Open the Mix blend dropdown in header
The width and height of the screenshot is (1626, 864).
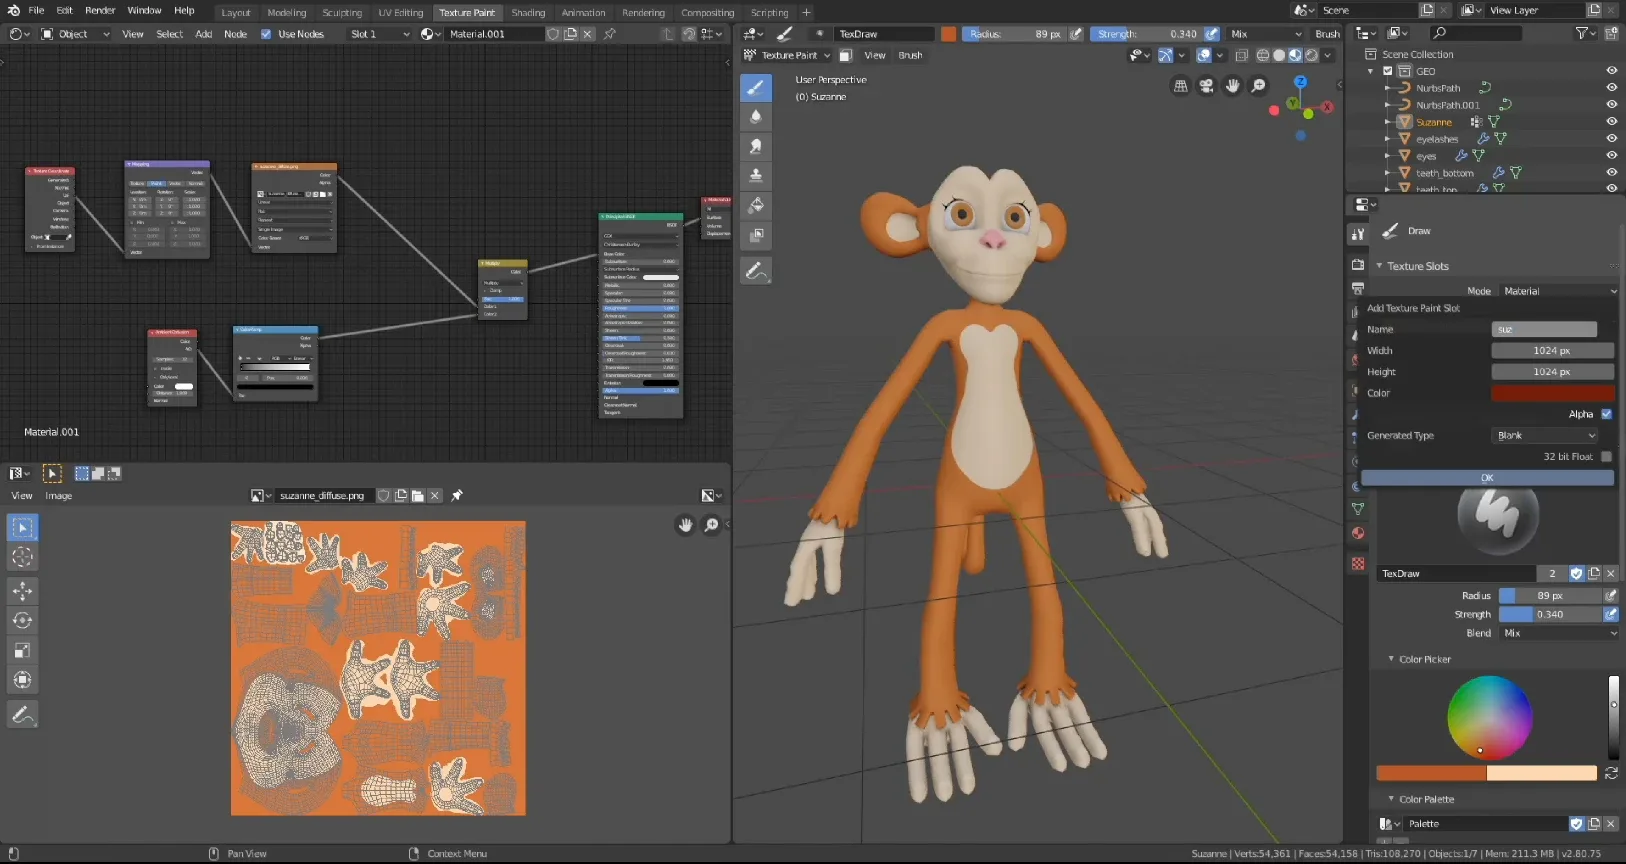click(x=1267, y=34)
